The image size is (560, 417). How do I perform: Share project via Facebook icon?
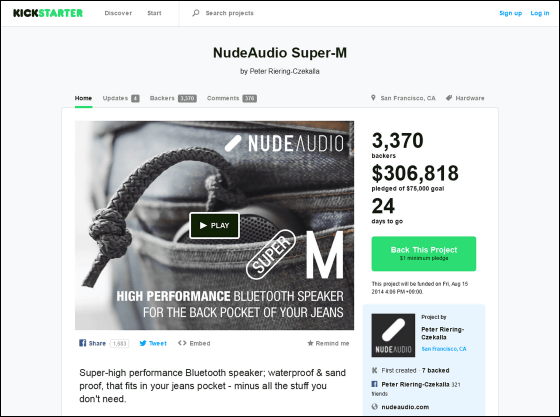pos(82,343)
